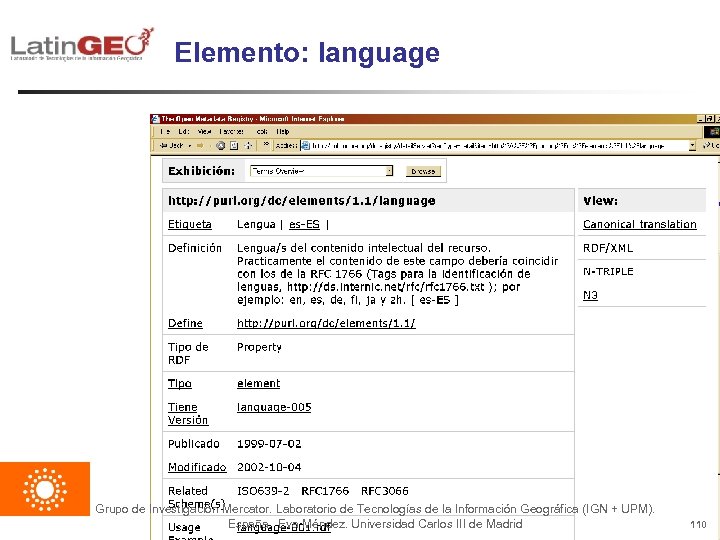The width and height of the screenshot is (720, 540).
Task: Click the Property value for Tipo de RDF
Action: click(x=259, y=347)
